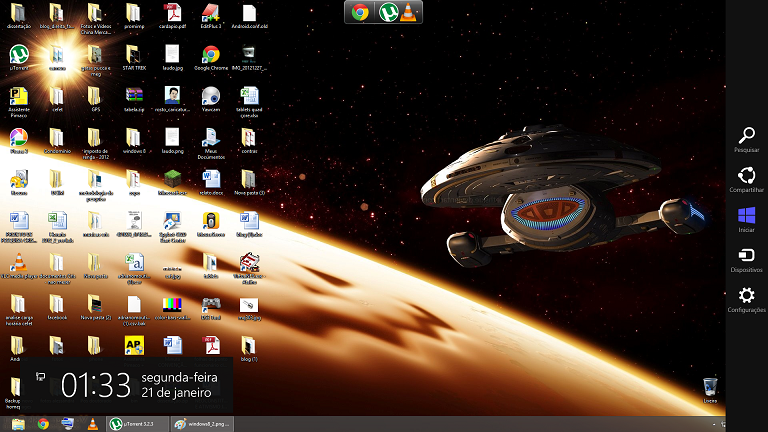The height and width of the screenshot is (432, 768).
Task: Open Android.conf.old file
Action: [x=249, y=16]
